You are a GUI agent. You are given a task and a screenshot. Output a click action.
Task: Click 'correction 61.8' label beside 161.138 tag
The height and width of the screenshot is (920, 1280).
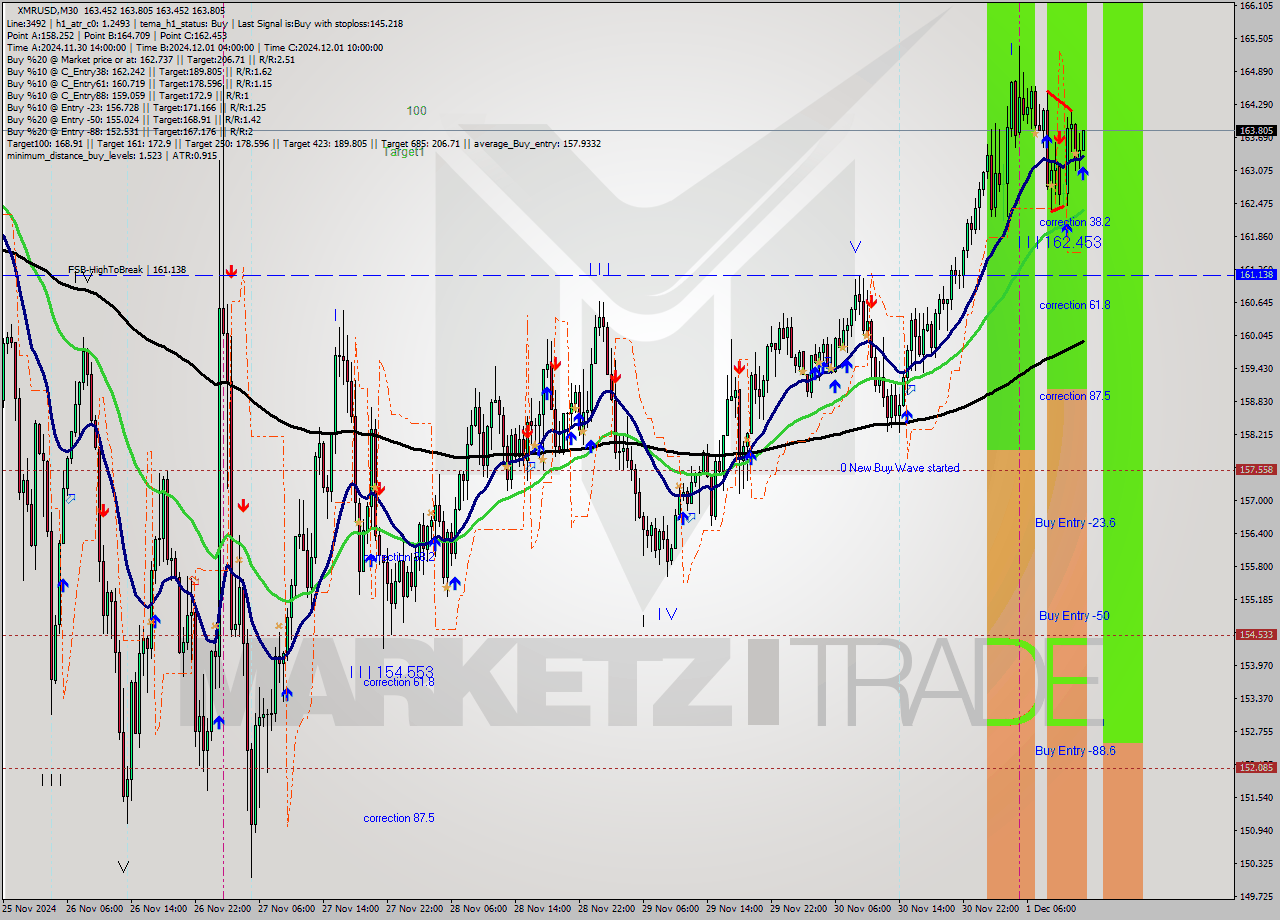pos(1075,305)
